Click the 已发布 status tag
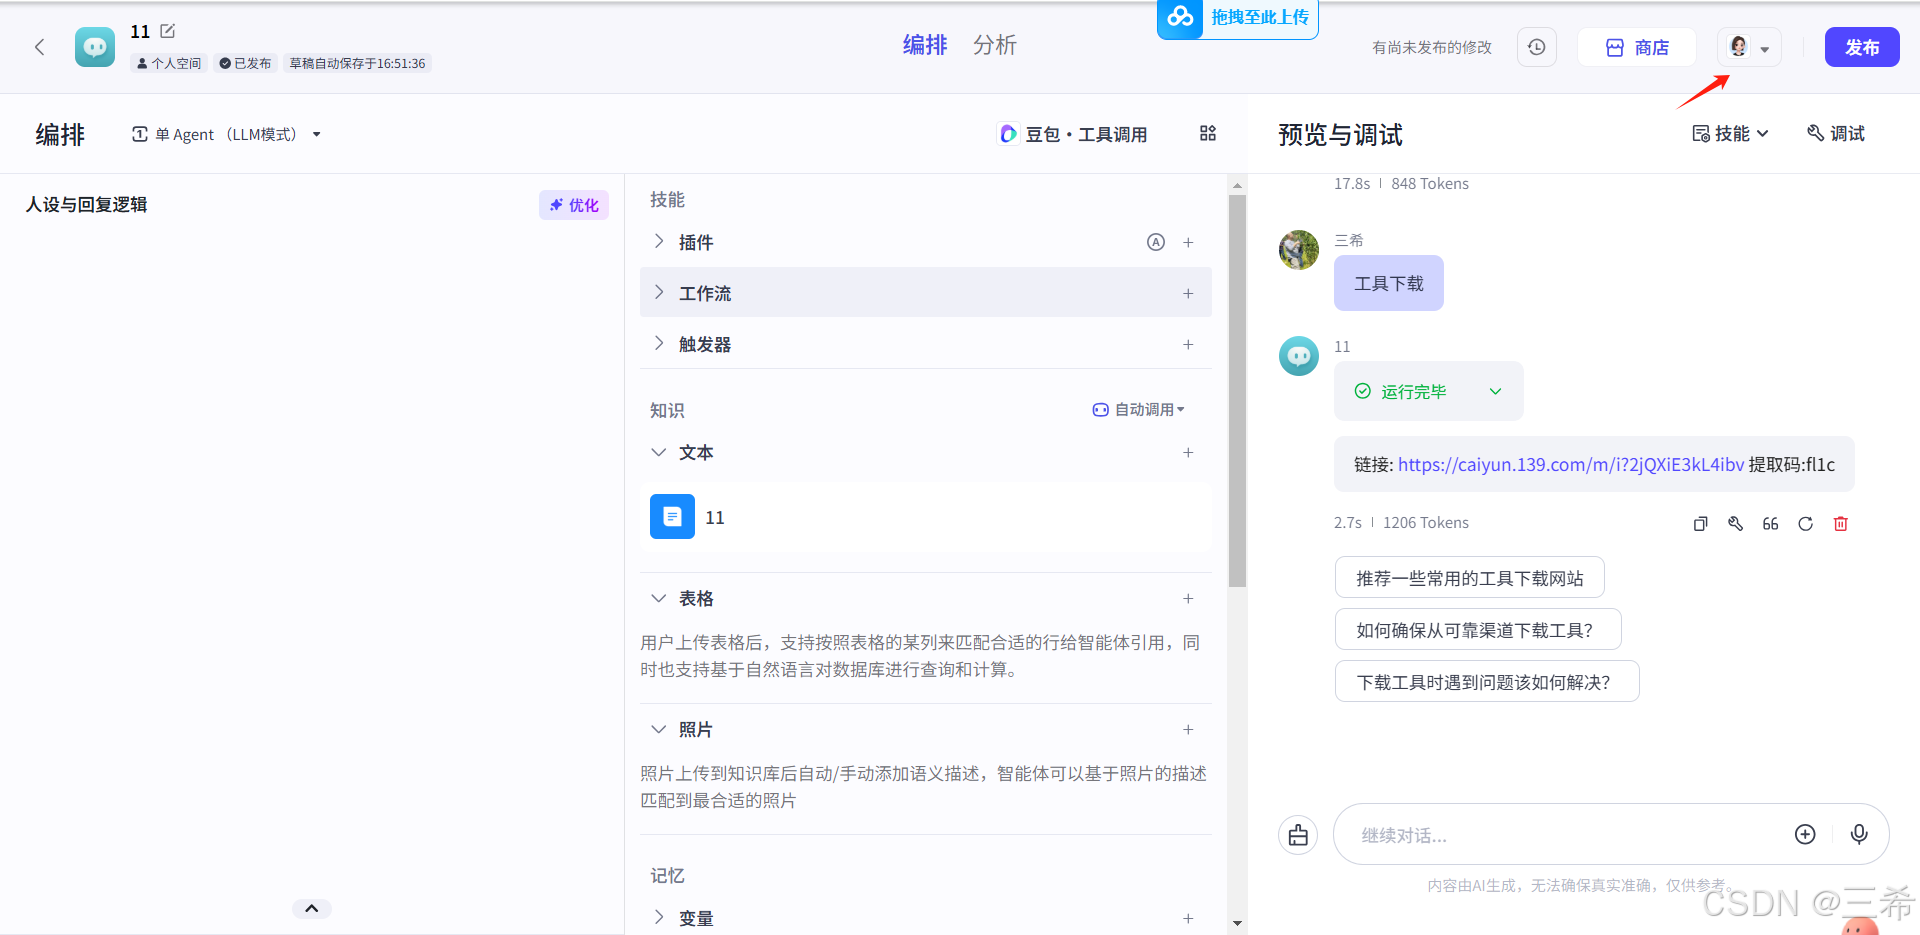 tap(245, 63)
